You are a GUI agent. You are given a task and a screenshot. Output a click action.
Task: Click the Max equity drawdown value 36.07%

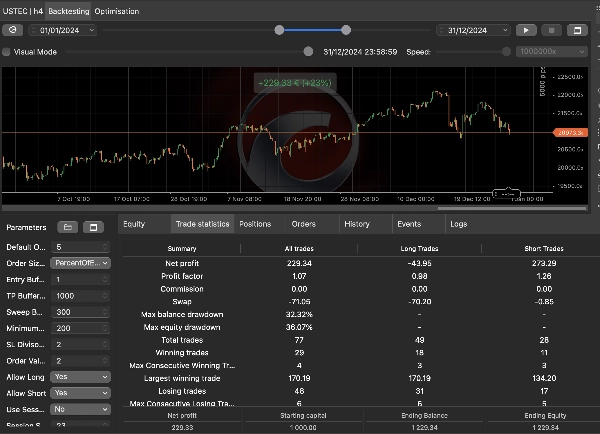[x=299, y=327]
